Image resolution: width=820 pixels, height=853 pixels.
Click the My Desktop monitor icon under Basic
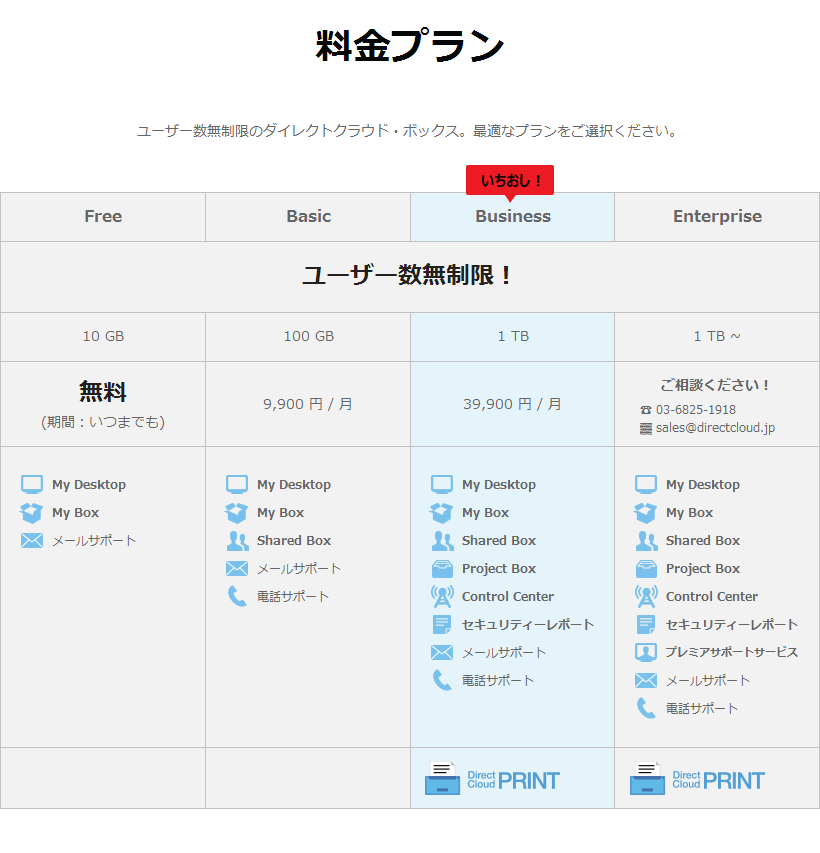click(x=236, y=484)
